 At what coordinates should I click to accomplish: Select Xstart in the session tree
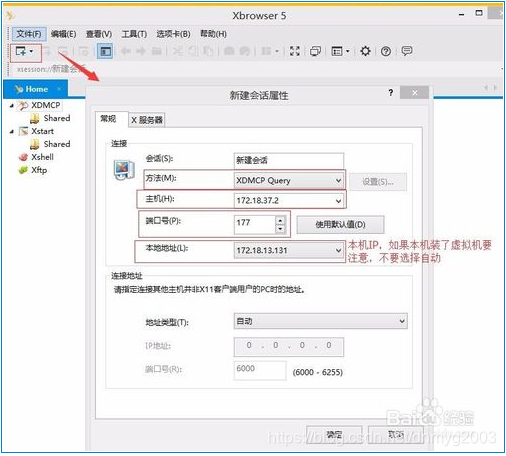pos(42,131)
